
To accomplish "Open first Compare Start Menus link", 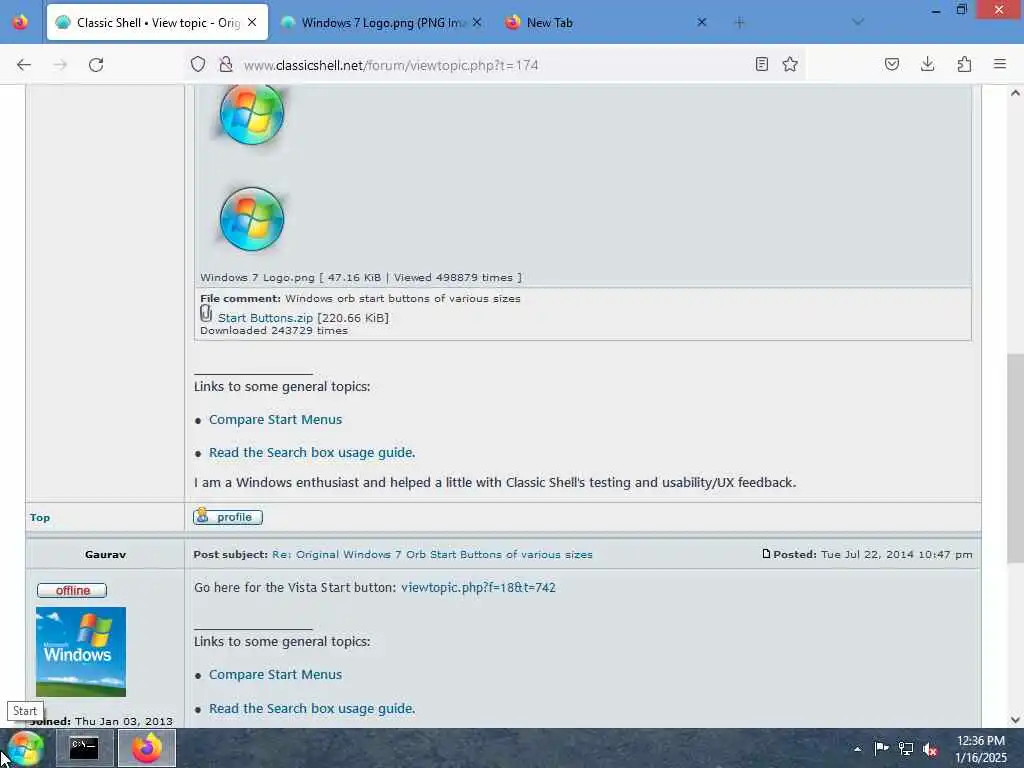I will (276, 419).
